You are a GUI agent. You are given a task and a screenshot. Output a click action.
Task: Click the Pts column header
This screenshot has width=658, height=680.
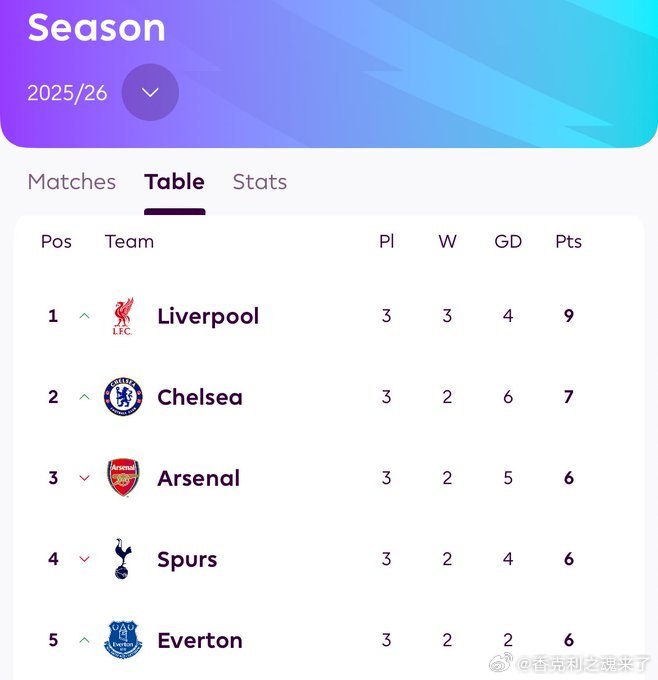click(x=569, y=242)
